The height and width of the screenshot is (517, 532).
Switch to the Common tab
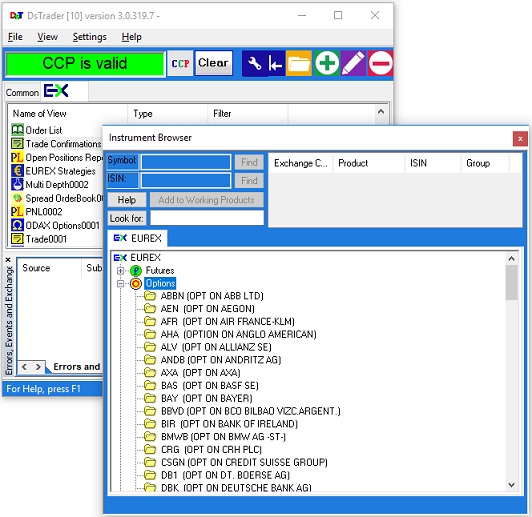[22, 93]
